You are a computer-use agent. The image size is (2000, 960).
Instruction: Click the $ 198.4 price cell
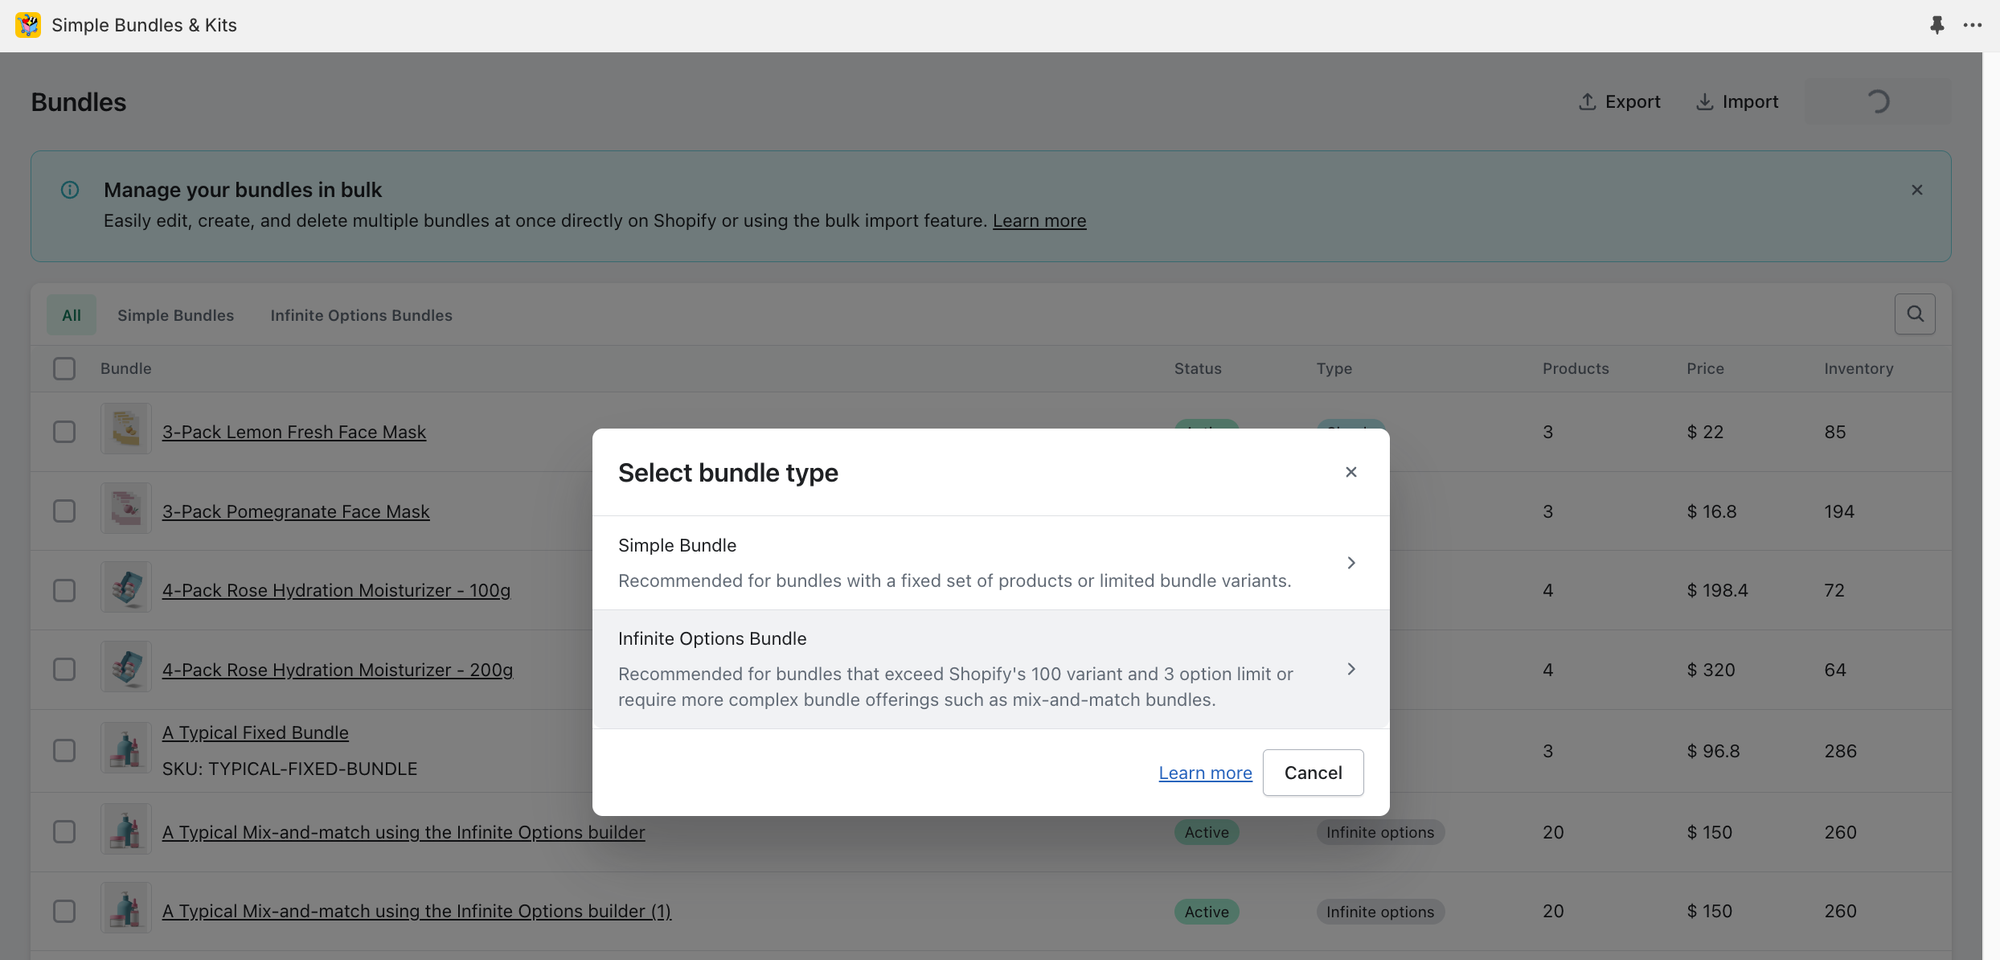pyautogui.click(x=1717, y=591)
